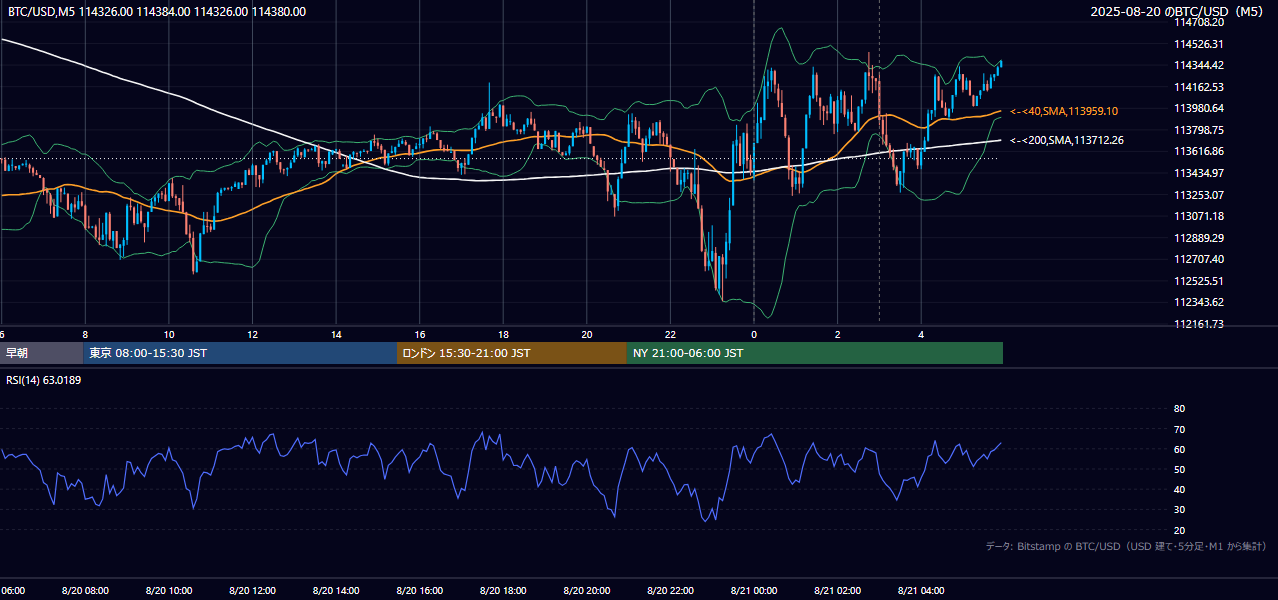
Task: Select the 8/21 02:00 time axis label
Action: pos(837,591)
